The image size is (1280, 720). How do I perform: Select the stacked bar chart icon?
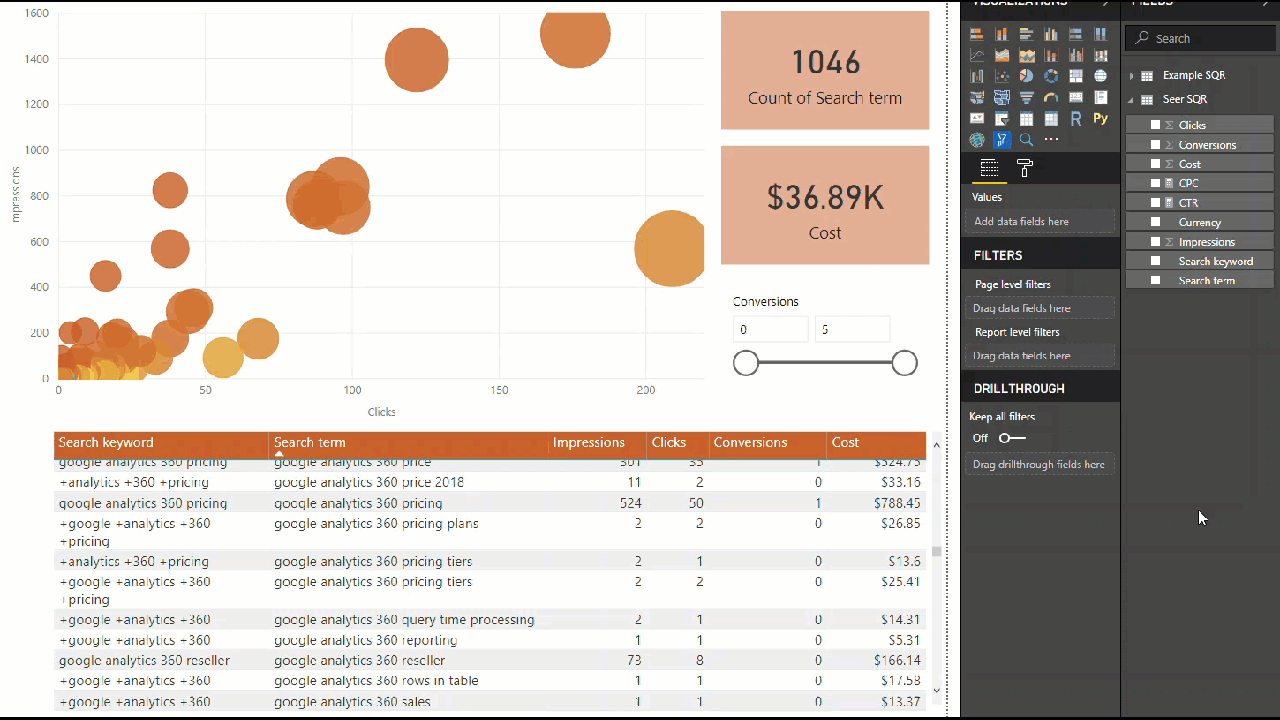coord(977,35)
